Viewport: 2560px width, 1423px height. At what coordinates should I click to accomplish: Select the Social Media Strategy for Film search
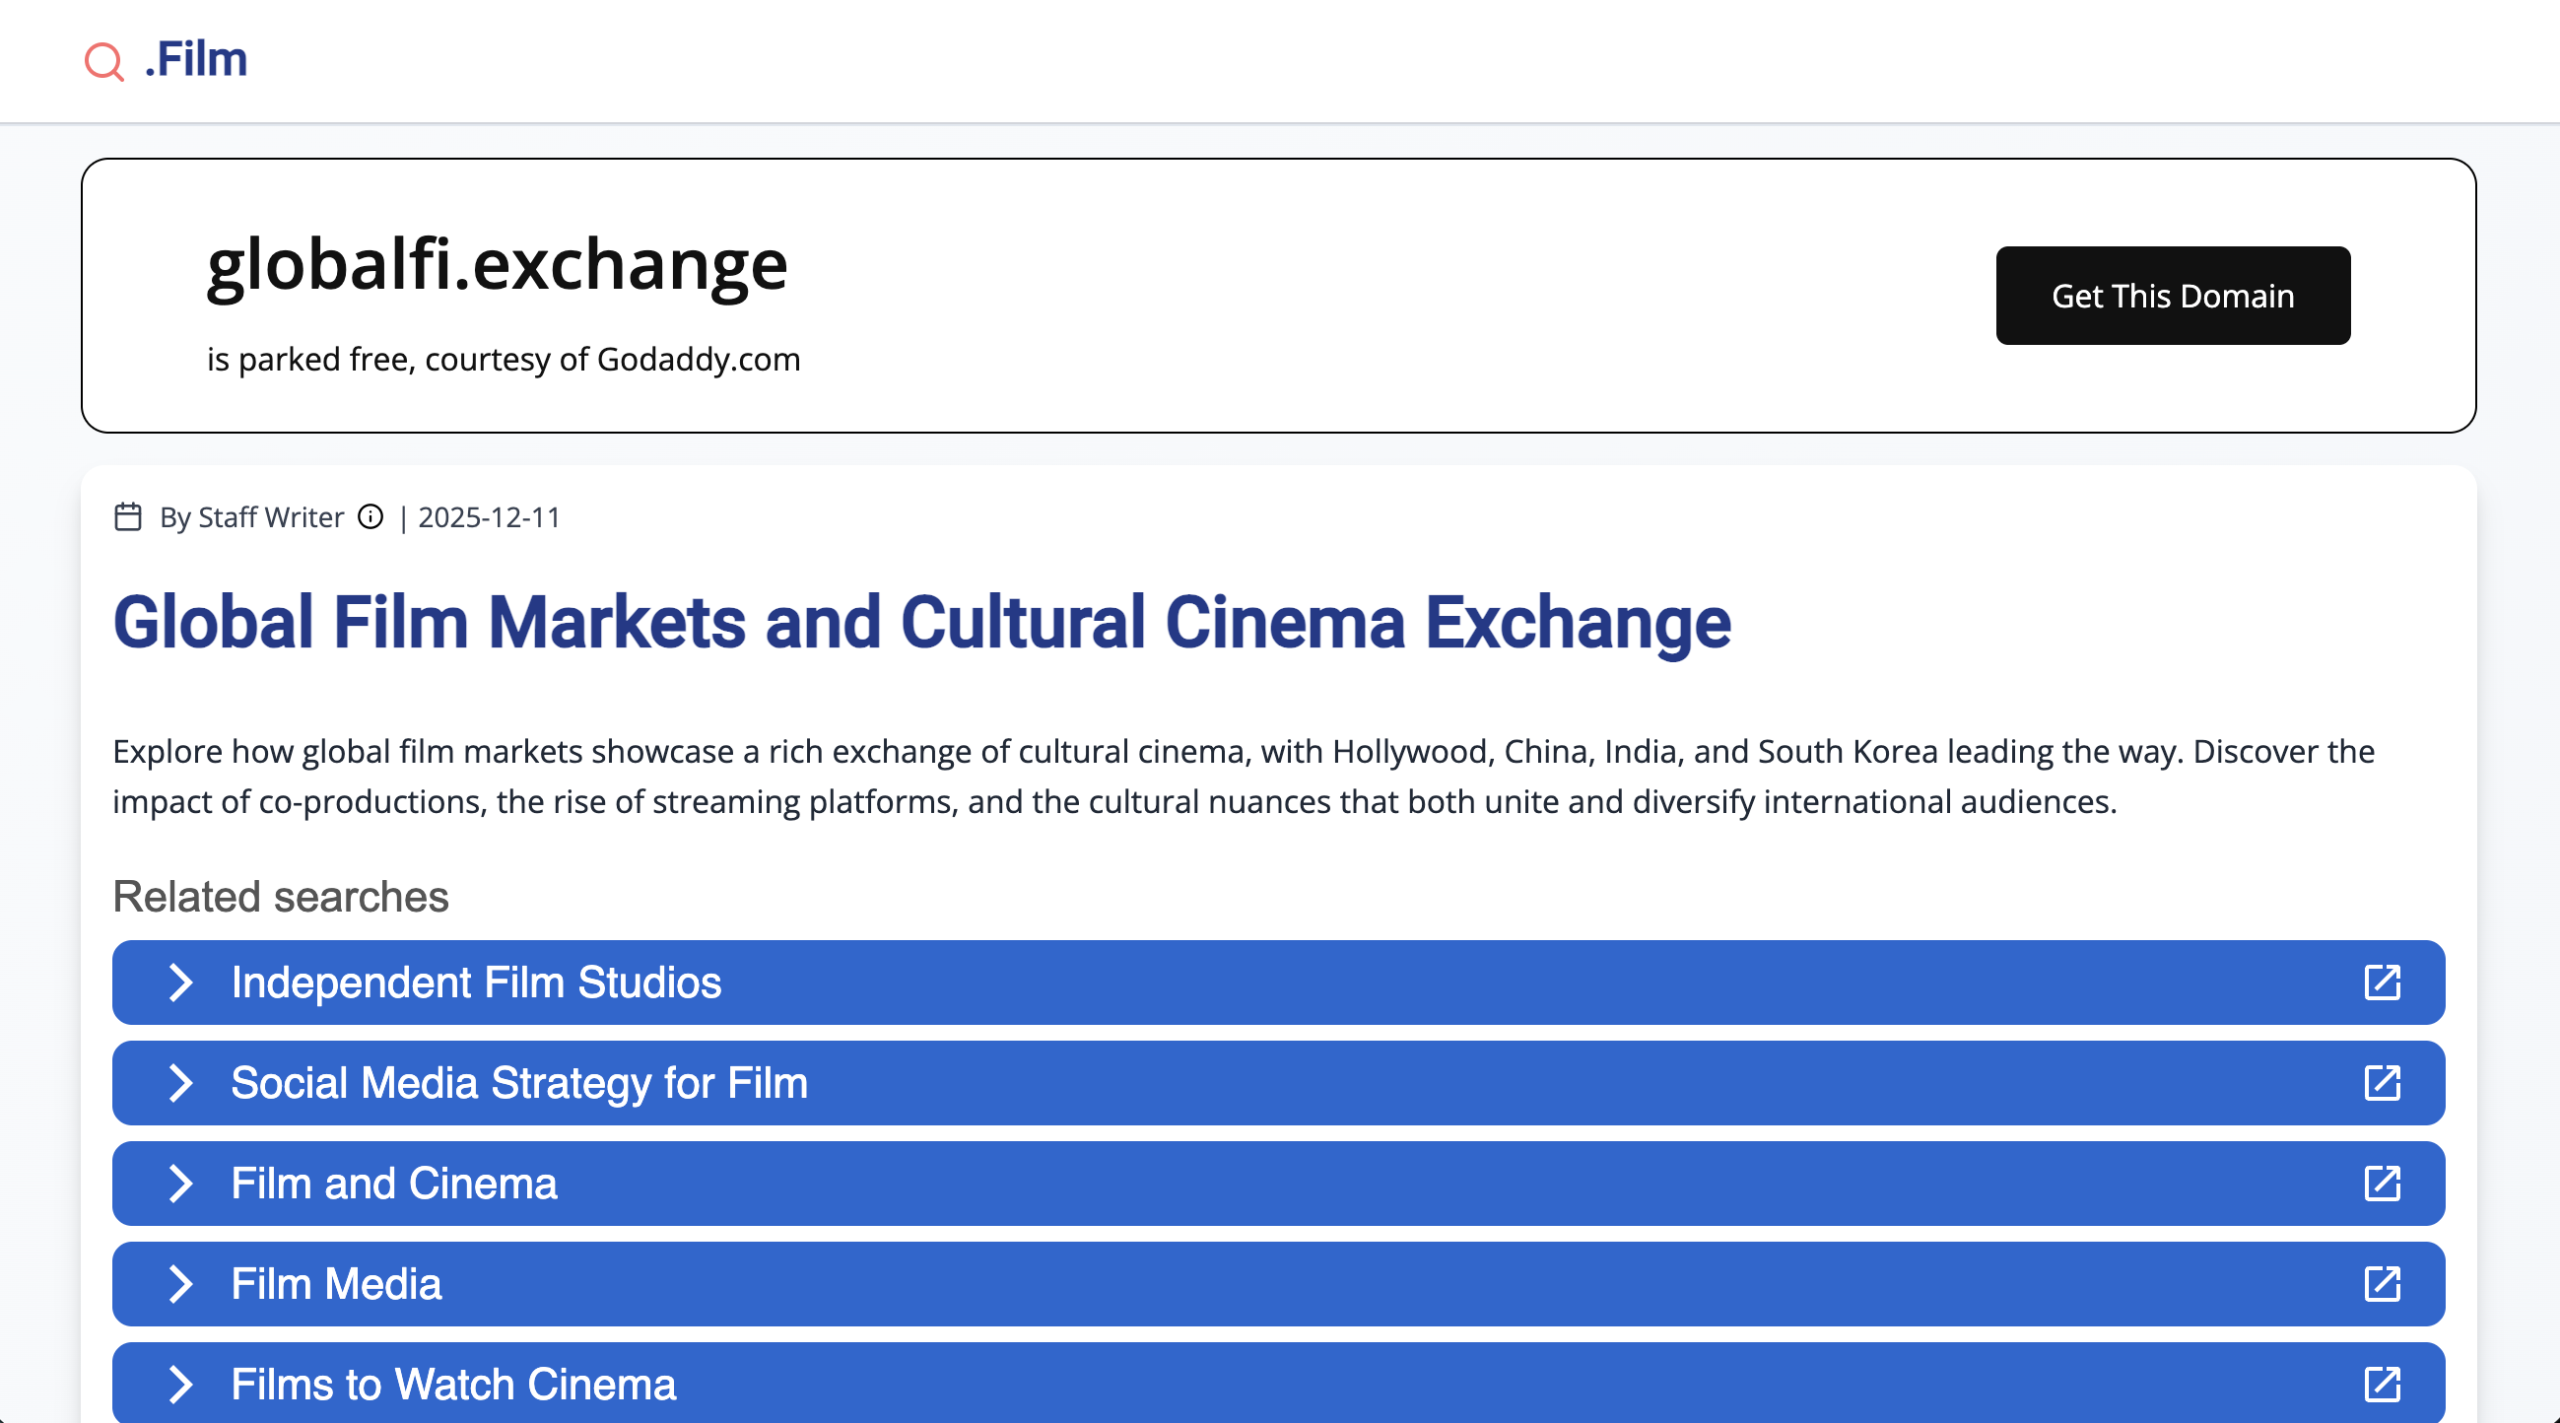pyautogui.click(x=520, y=1083)
